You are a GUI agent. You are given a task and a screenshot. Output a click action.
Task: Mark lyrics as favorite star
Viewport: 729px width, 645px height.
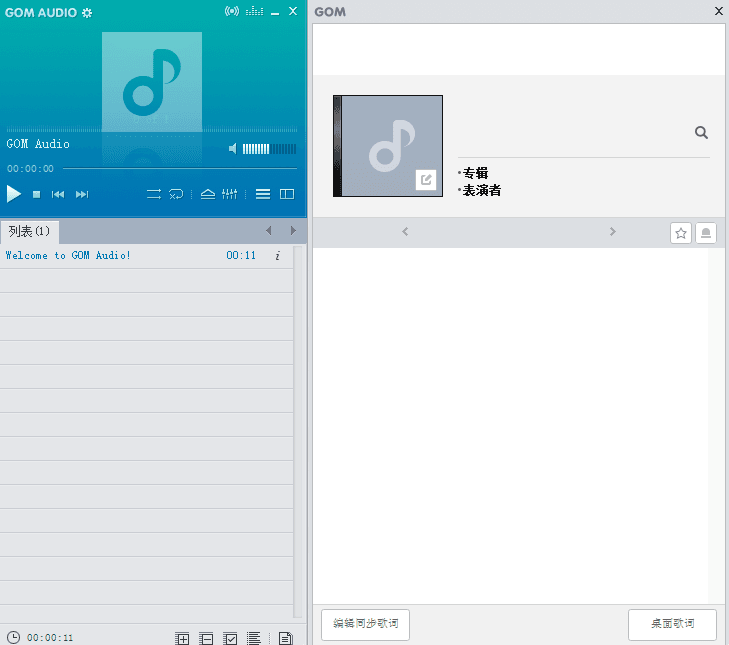click(x=681, y=233)
